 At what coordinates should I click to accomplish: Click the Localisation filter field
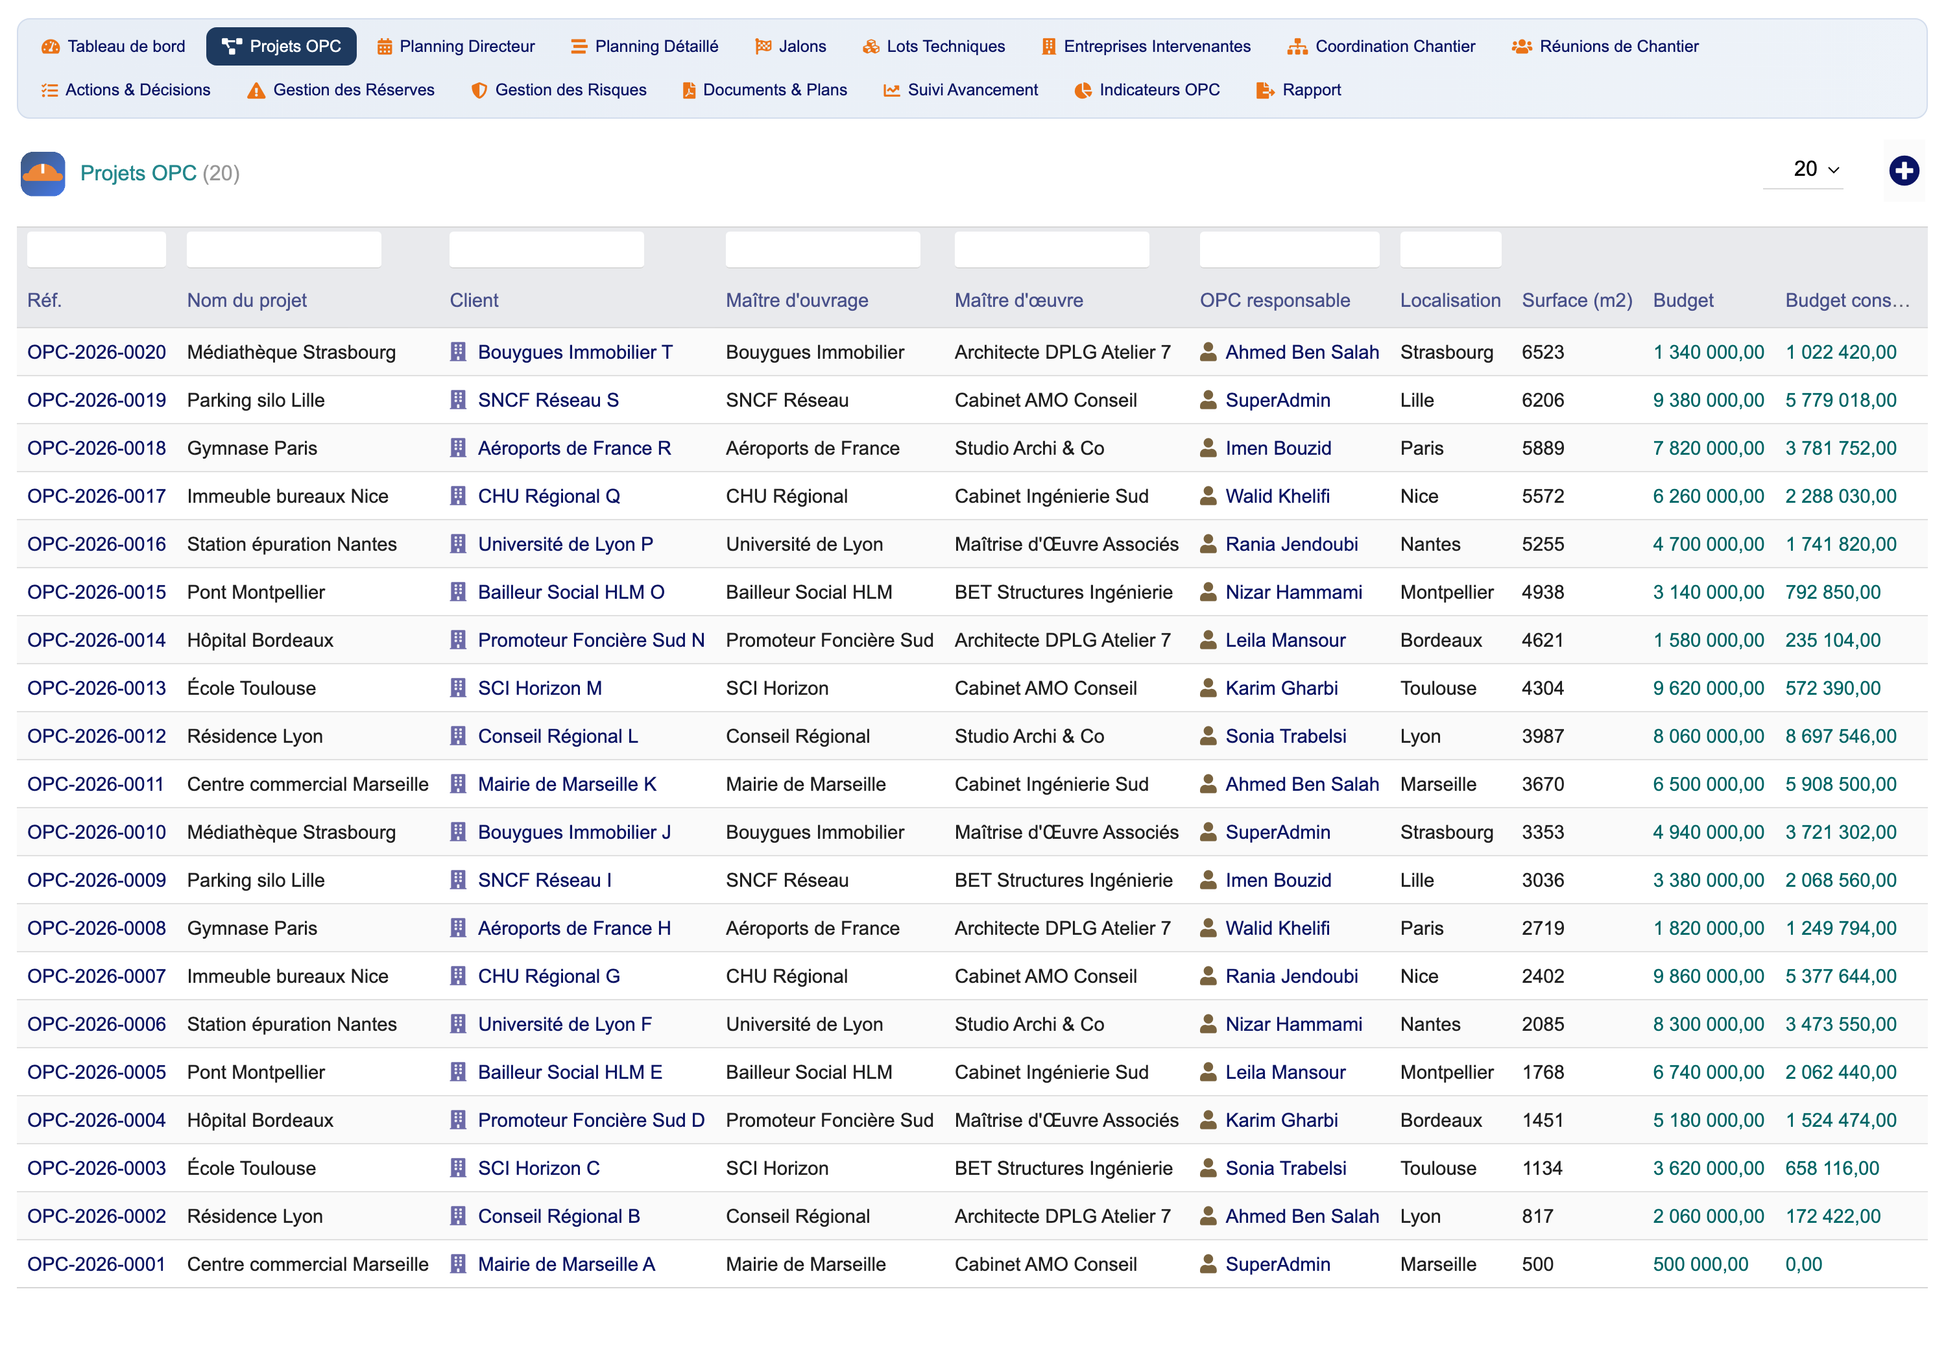click(x=1450, y=249)
